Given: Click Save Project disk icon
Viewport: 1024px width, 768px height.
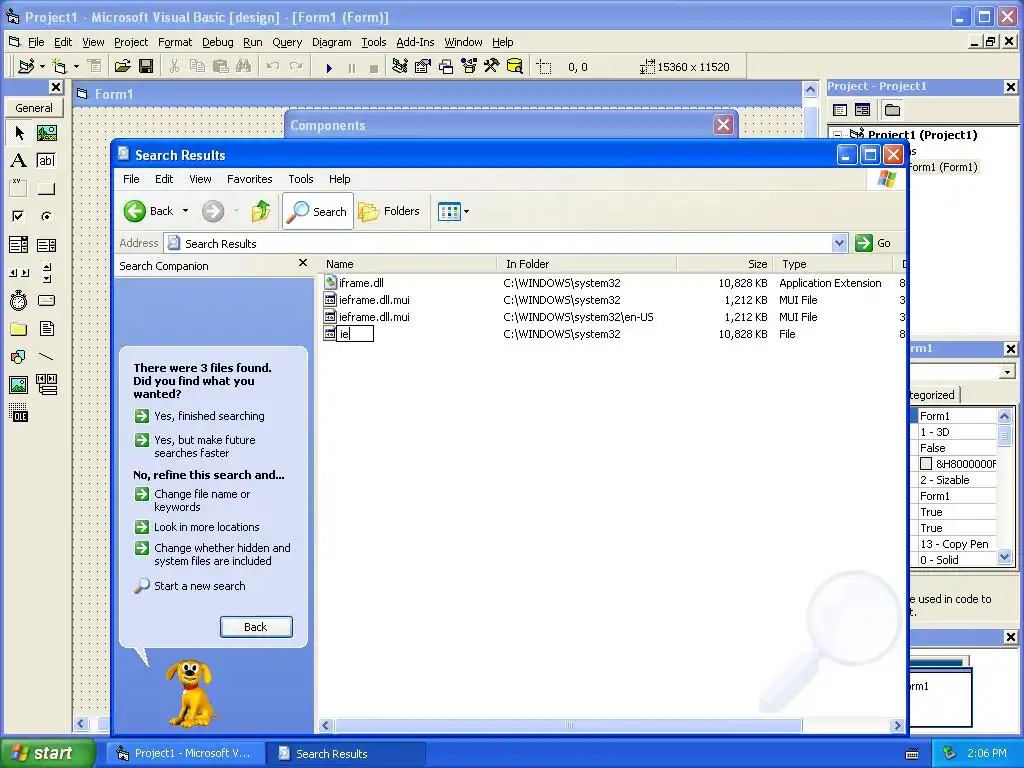Looking at the screenshot, I should click(146, 67).
